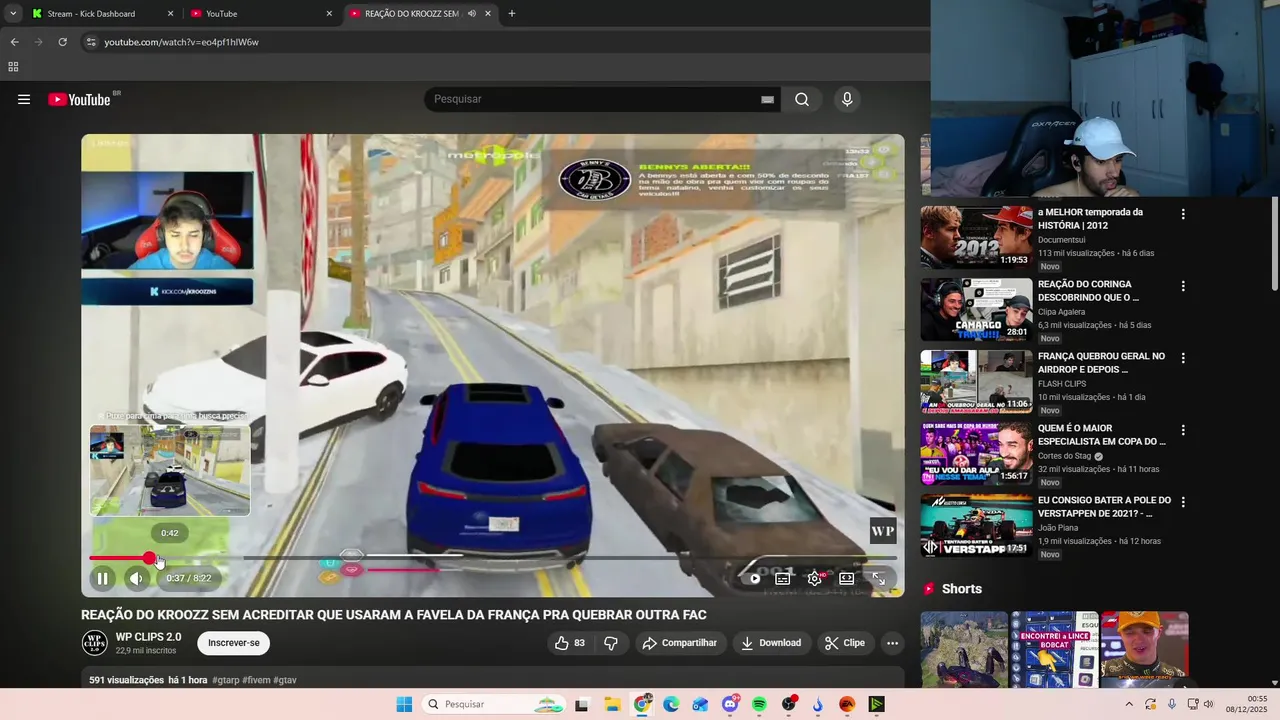Open the Windows Start menu
Screen dimensions: 1280x720
(x=404, y=704)
